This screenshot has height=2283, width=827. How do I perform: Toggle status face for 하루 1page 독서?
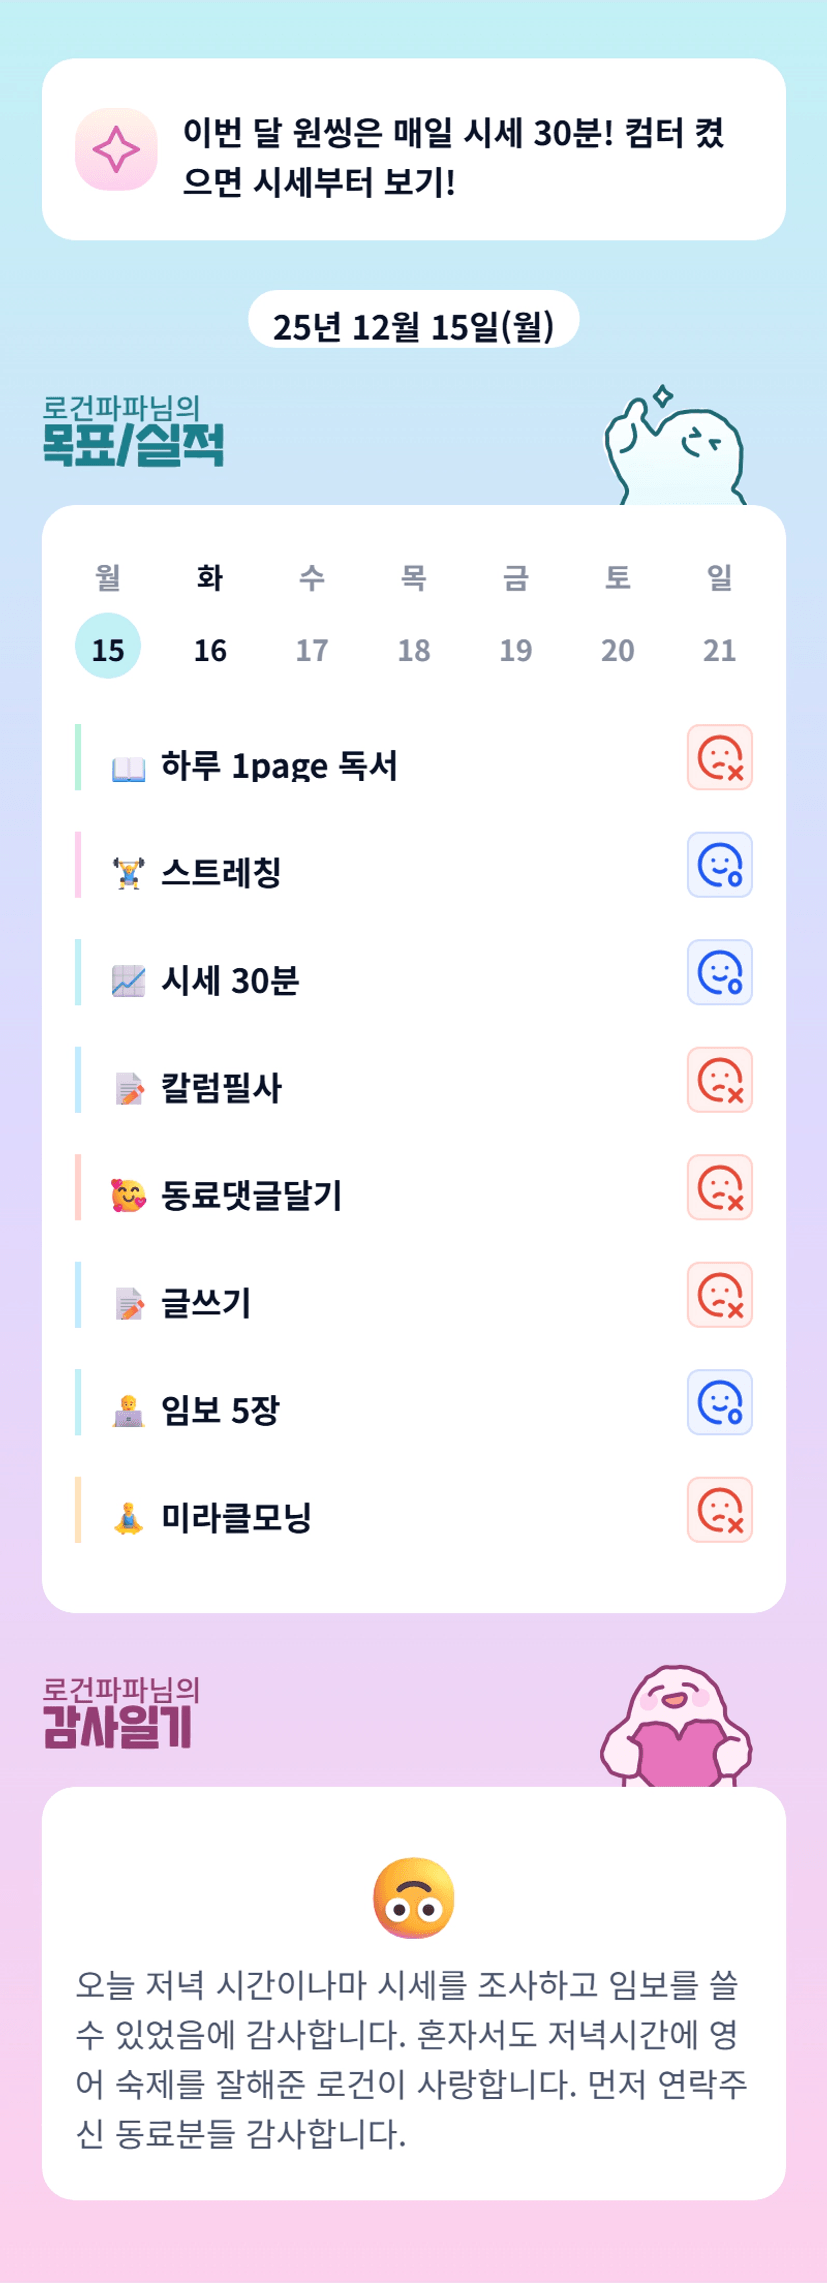tap(719, 757)
